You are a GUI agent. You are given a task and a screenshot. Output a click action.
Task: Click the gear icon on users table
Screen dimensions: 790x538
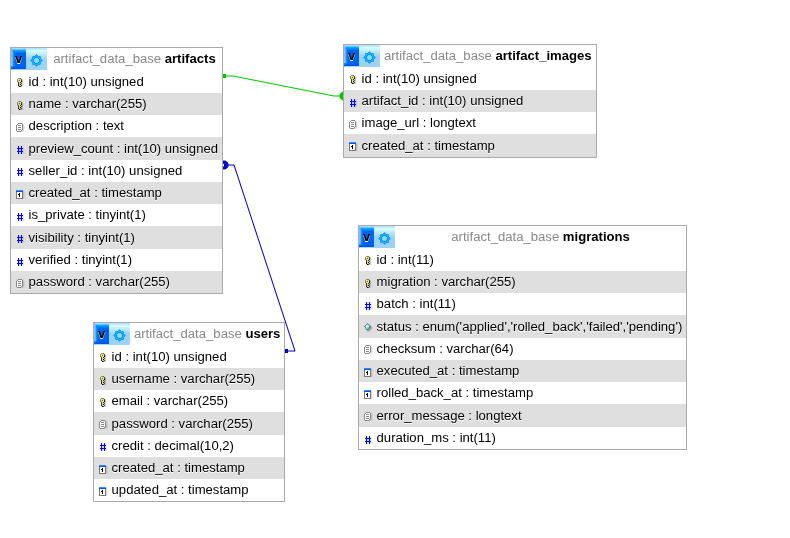click(119, 335)
